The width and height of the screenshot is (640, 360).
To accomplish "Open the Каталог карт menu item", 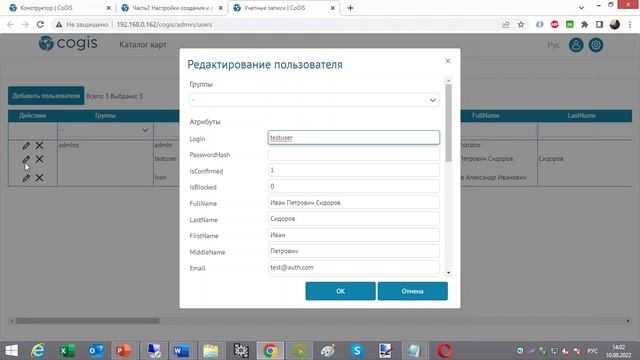I will tap(143, 44).
